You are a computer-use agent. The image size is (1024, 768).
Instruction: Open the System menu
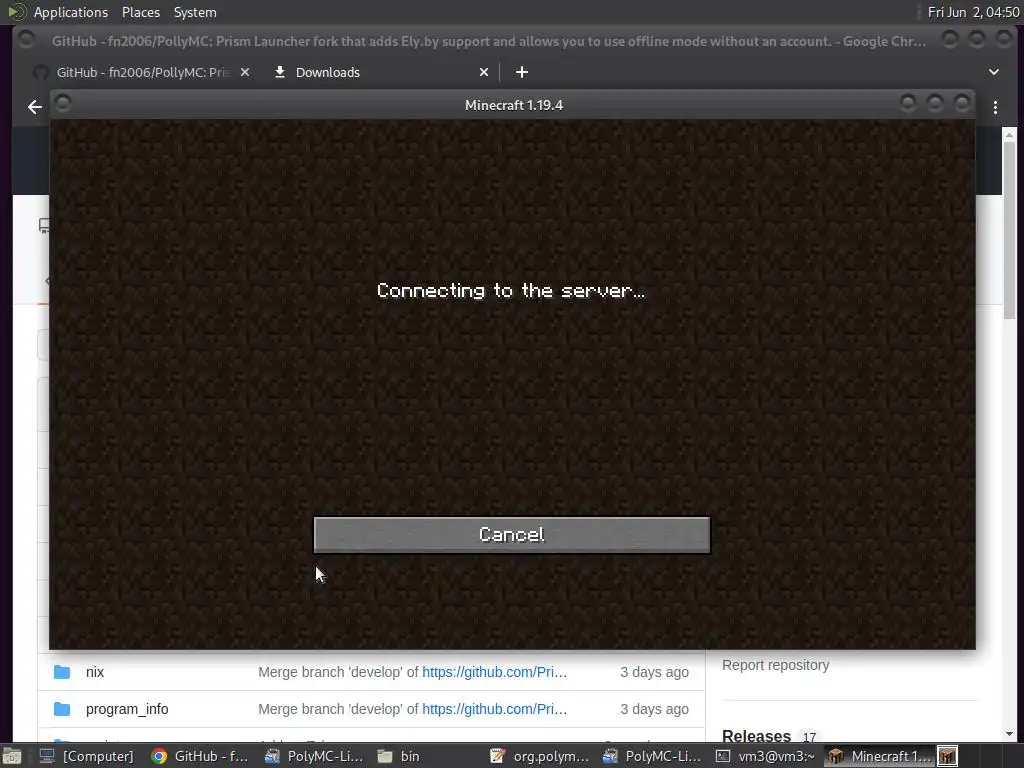coord(195,12)
